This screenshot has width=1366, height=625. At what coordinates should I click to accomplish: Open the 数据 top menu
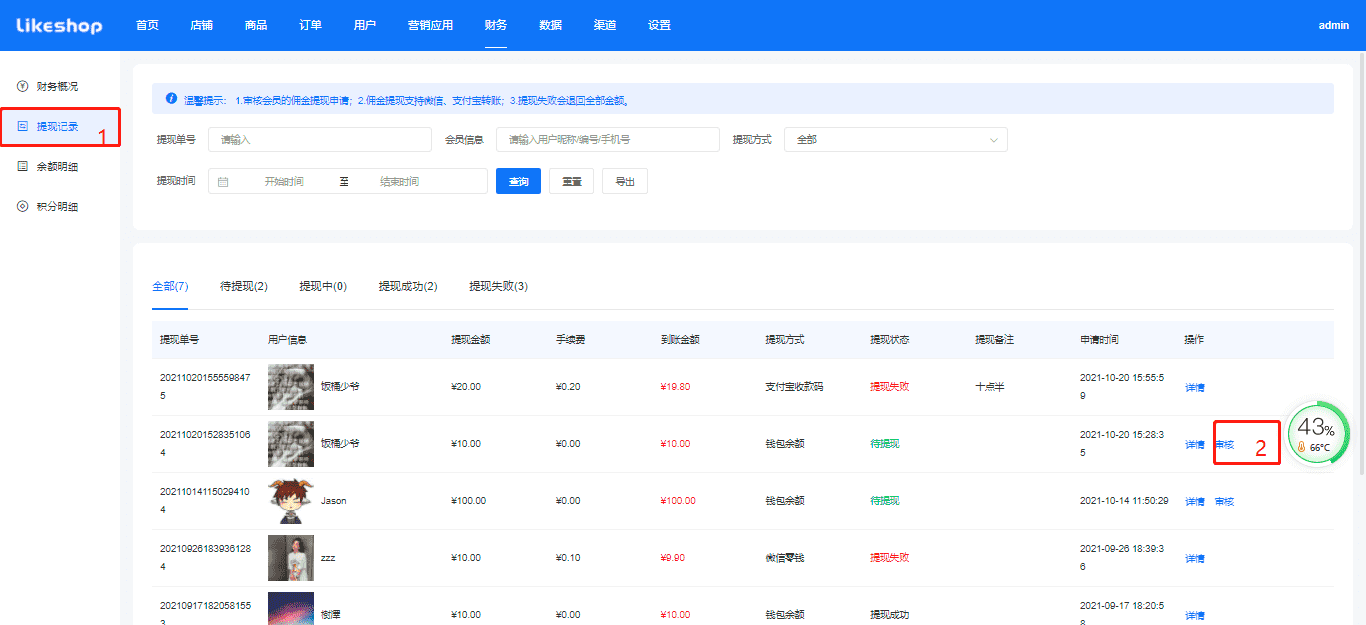coord(550,25)
